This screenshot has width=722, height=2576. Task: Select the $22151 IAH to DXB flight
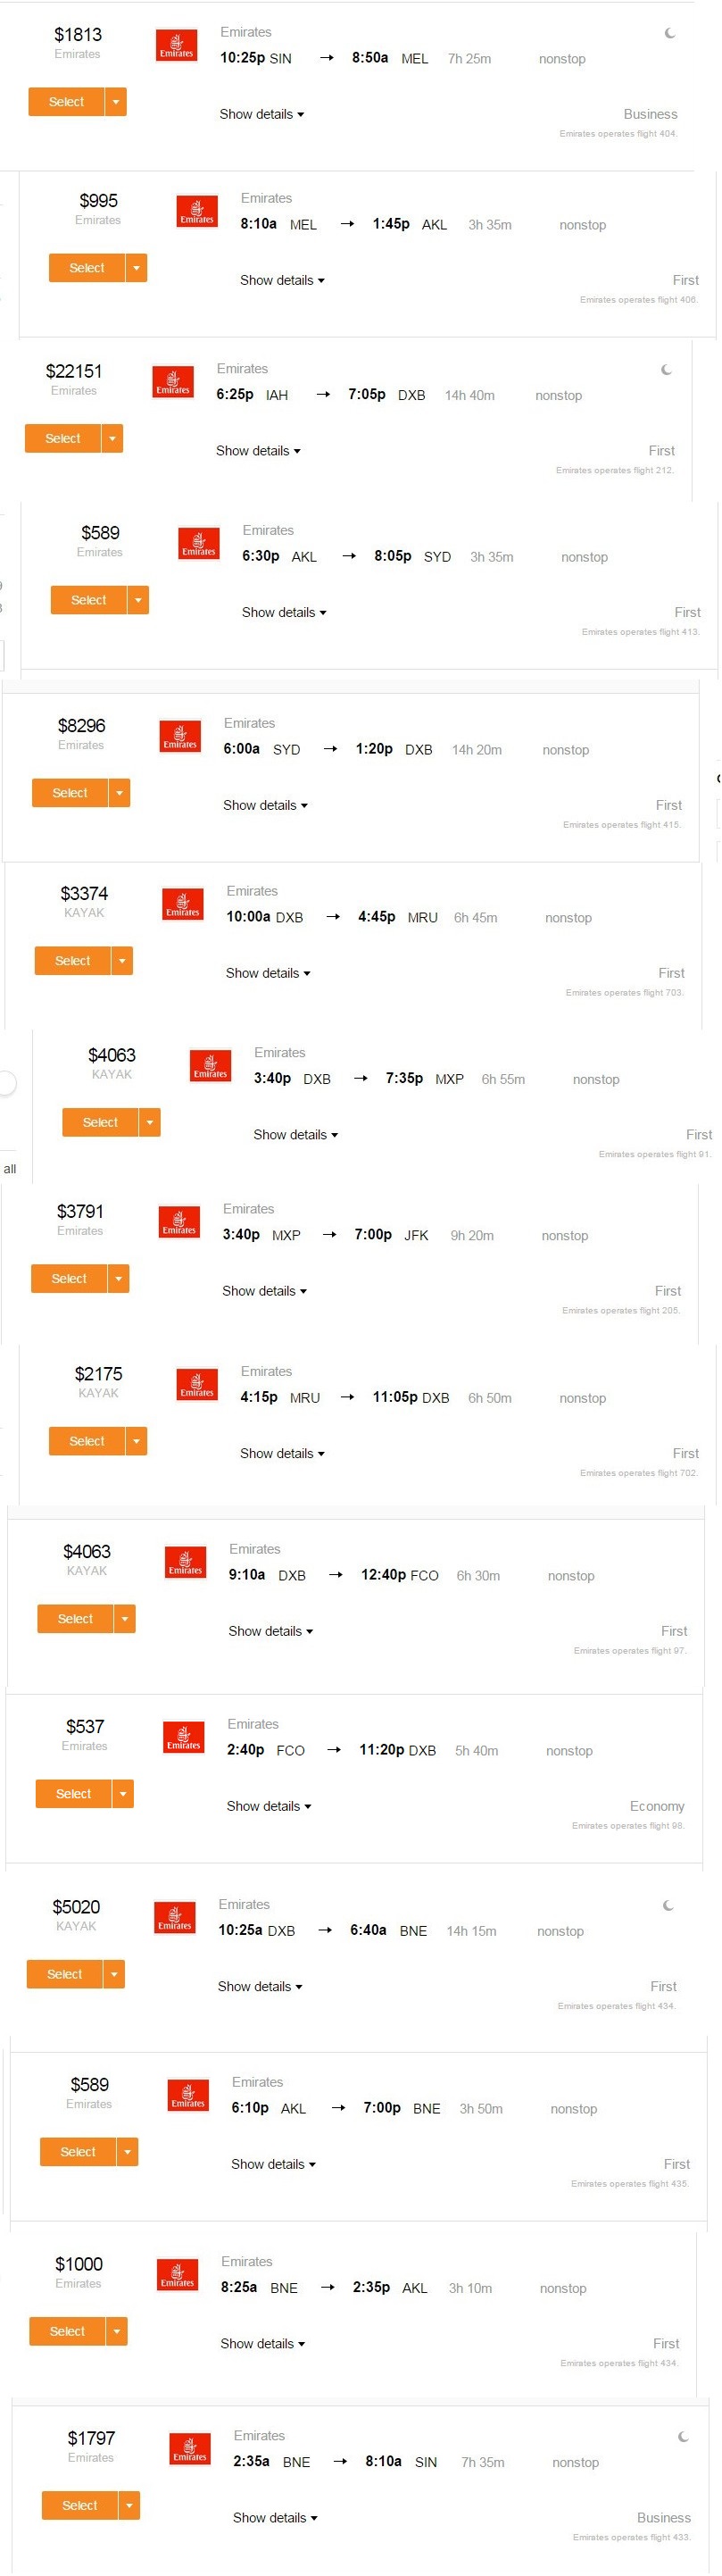coord(63,439)
